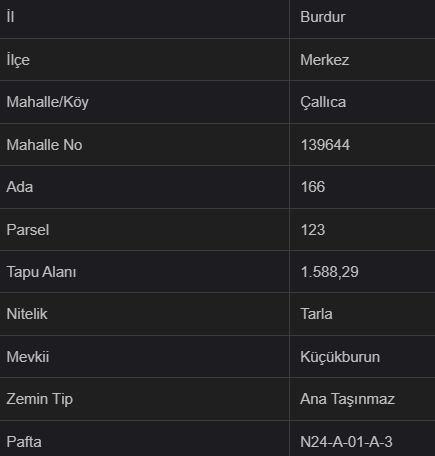The width and height of the screenshot is (435, 456).
Task: Click the İlçe label cell
Action: pyautogui.click(x=144, y=60)
